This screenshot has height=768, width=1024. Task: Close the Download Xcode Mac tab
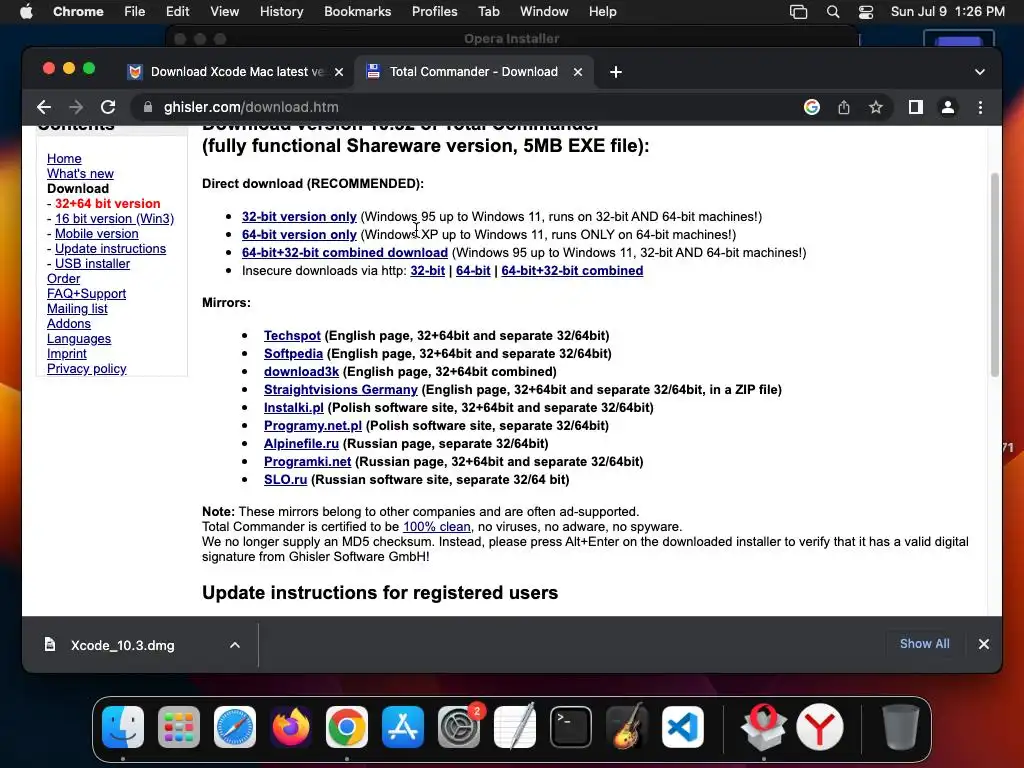pyautogui.click(x=339, y=72)
